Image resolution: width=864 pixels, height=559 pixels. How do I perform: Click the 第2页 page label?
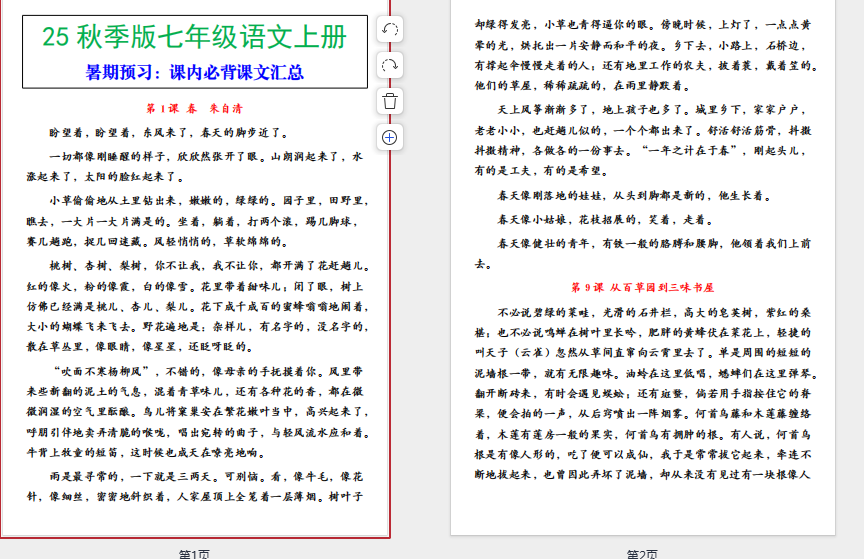click(x=642, y=553)
